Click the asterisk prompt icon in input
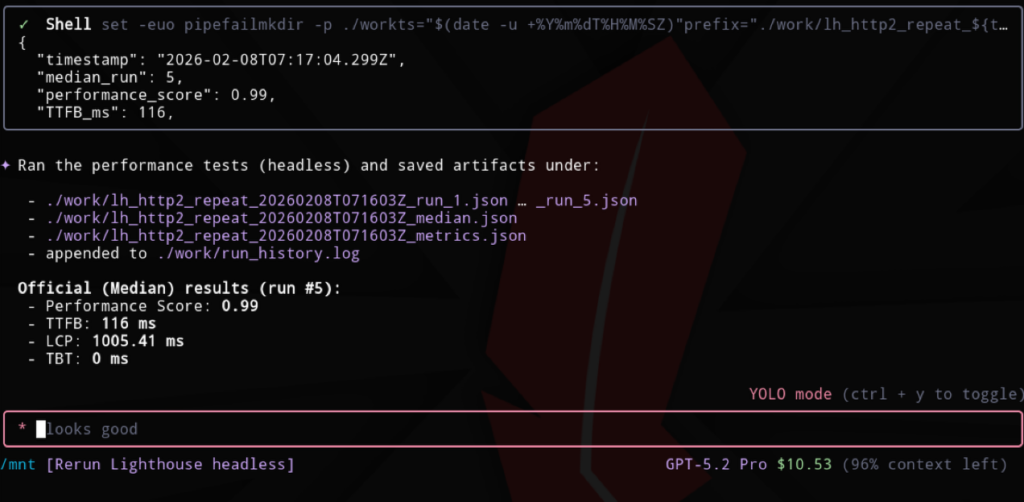The width and height of the screenshot is (1024, 502). click(x=22, y=429)
